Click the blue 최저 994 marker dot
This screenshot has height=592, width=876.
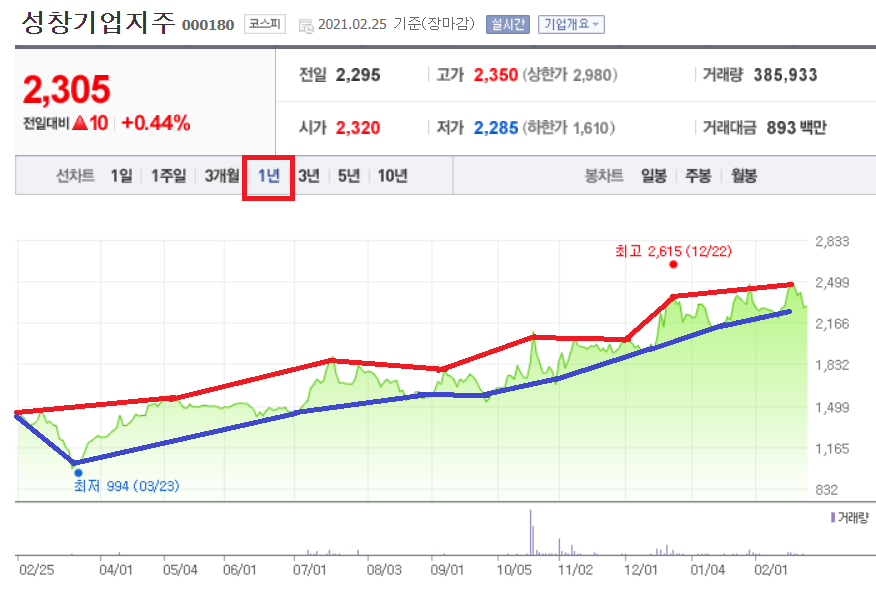[x=78, y=473]
